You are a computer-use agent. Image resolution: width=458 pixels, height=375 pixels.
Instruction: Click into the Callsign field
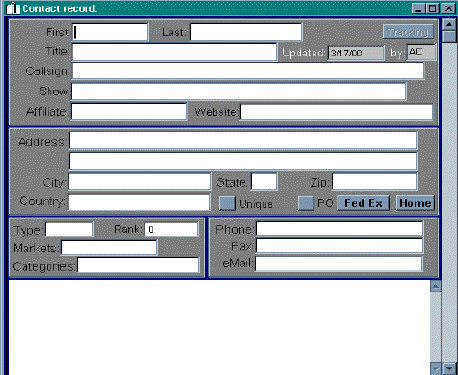click(x=248, y=71)
